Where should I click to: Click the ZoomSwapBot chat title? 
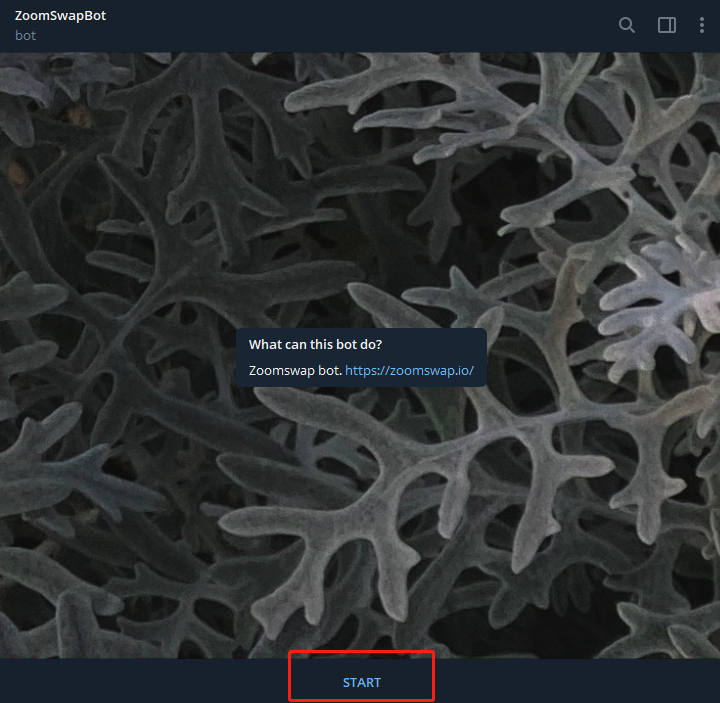coord(60,16)
